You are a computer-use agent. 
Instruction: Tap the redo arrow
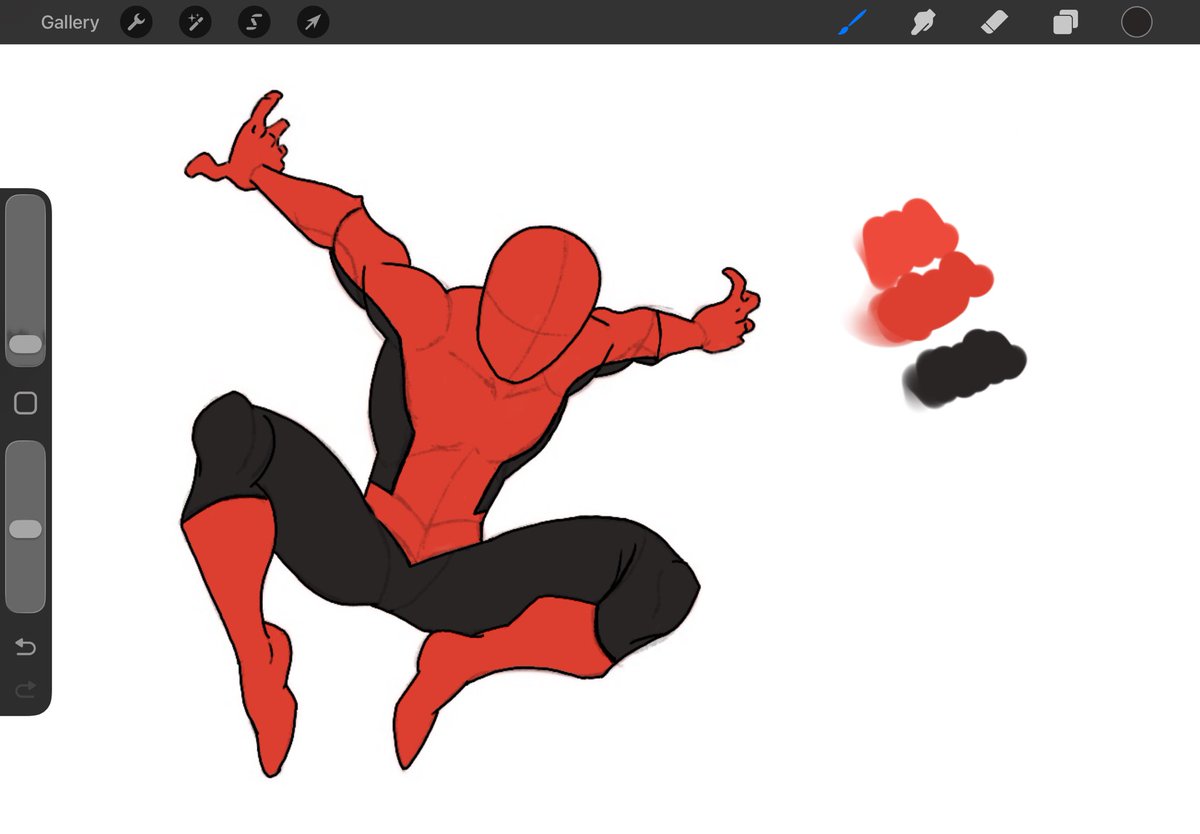pyautogui.click(x=26, y=688)
